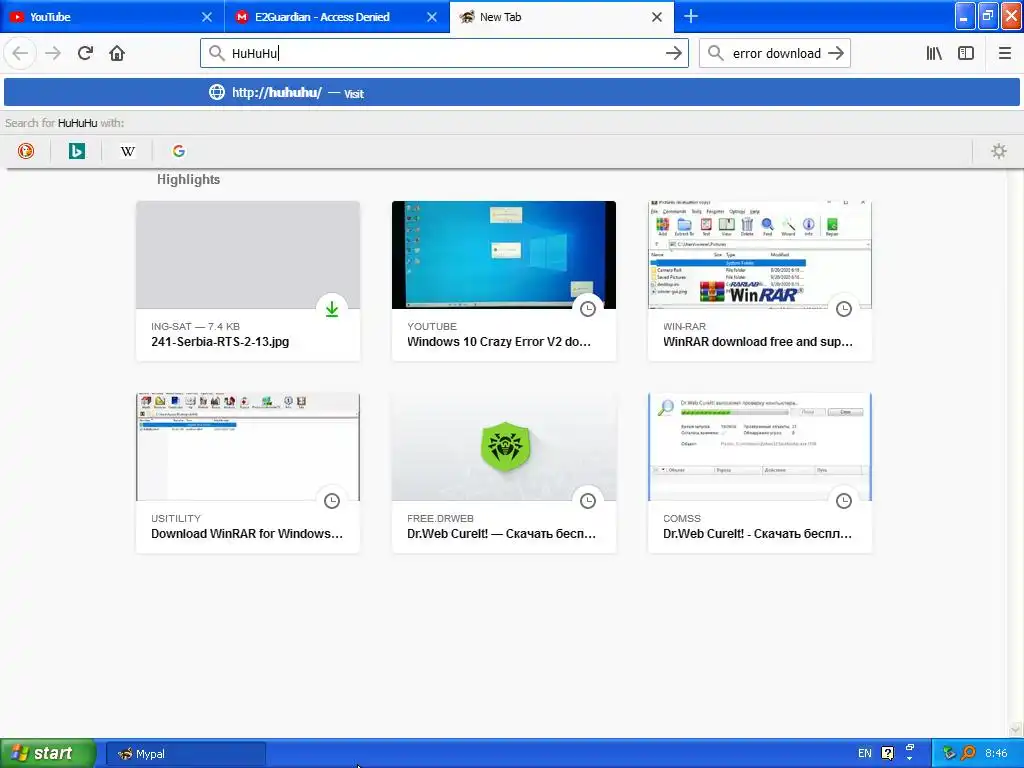This screenshot has height=768, width=1024.
Task: Submit the 'error download' search arrow
Action: point(836,54)
